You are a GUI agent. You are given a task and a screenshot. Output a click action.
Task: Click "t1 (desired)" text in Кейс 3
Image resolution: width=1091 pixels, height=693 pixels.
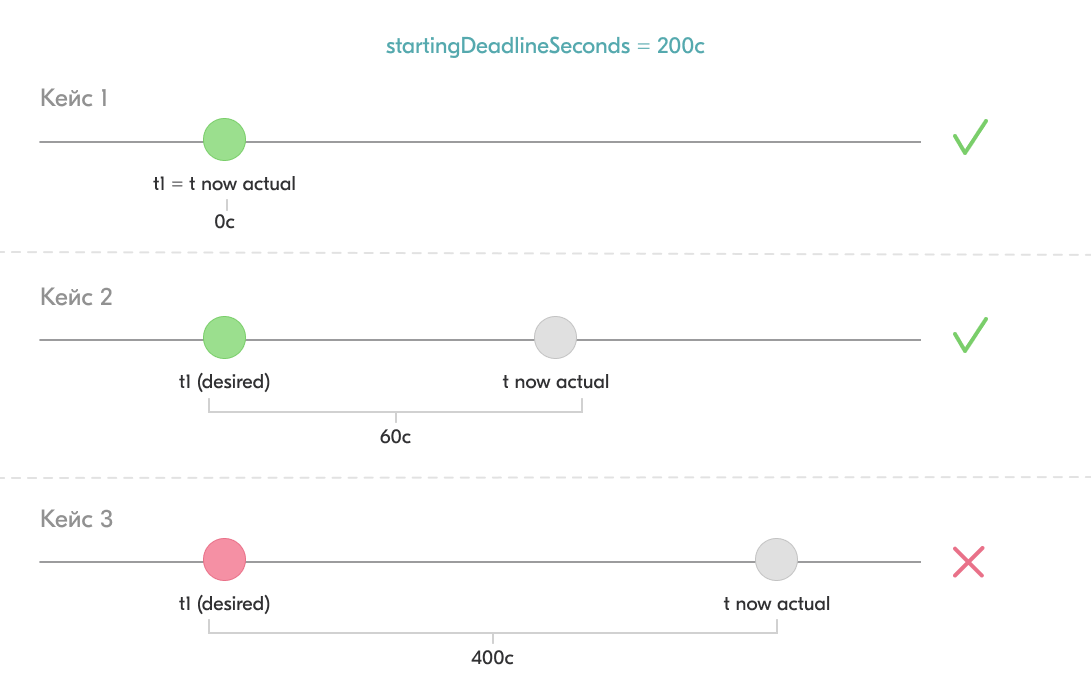(224, 603)
